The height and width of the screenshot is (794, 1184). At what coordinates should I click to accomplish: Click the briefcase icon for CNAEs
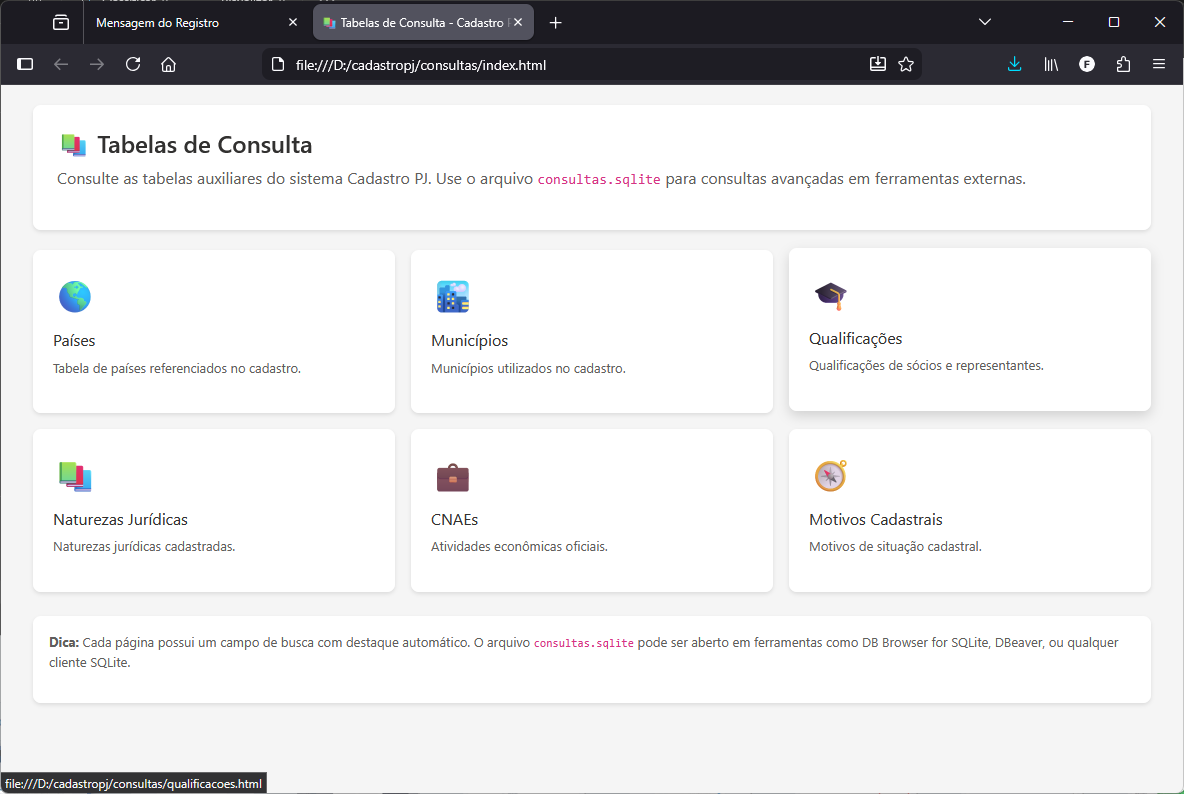(x=452, y=478)
